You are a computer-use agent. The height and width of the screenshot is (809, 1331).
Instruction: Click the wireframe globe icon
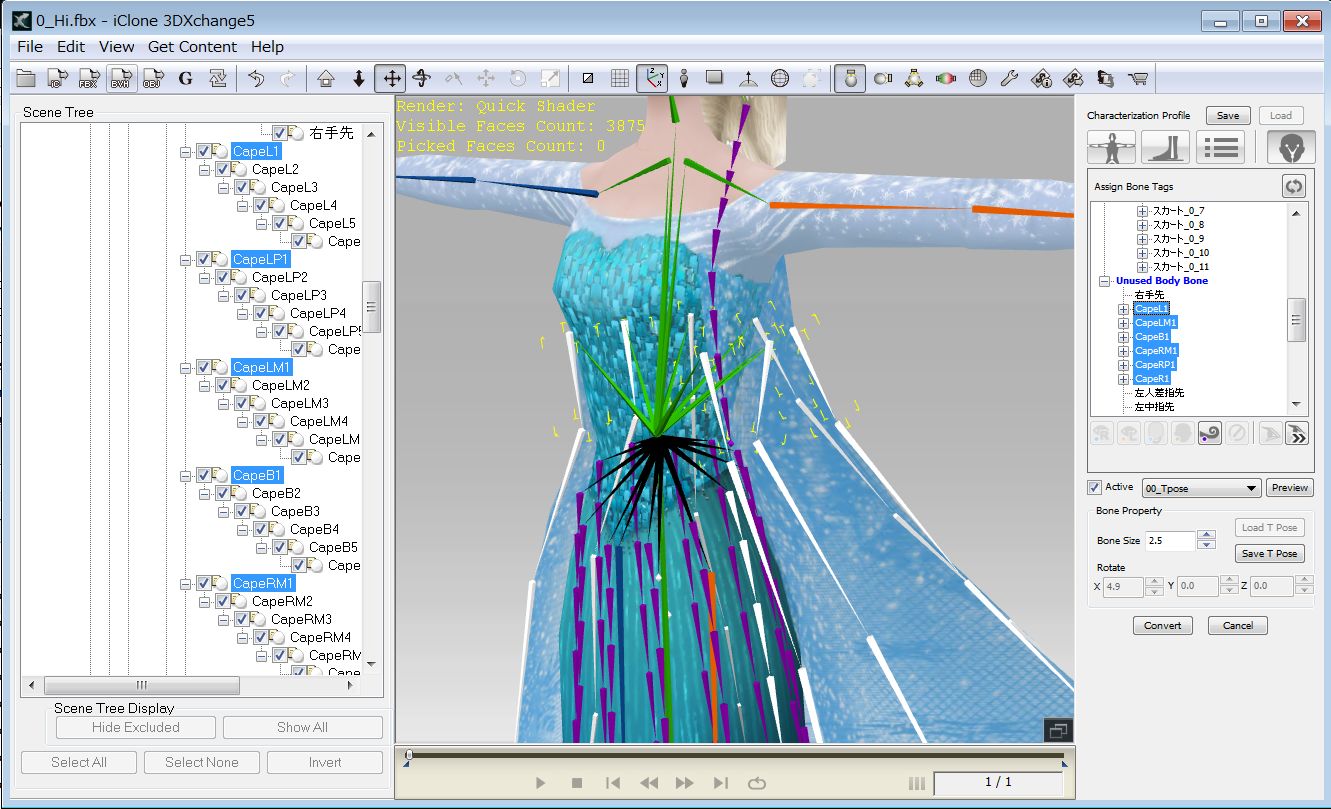coord(780,78)
